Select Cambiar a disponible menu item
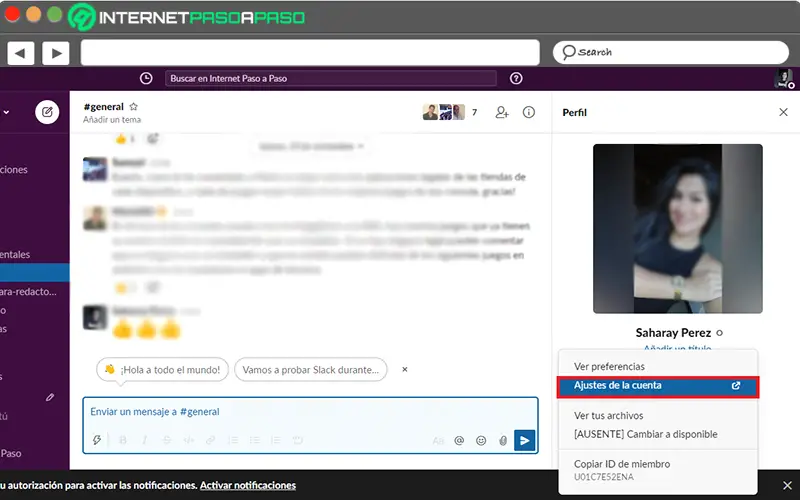800x500 pixels. pyautogui.click(x=645, y=434)
